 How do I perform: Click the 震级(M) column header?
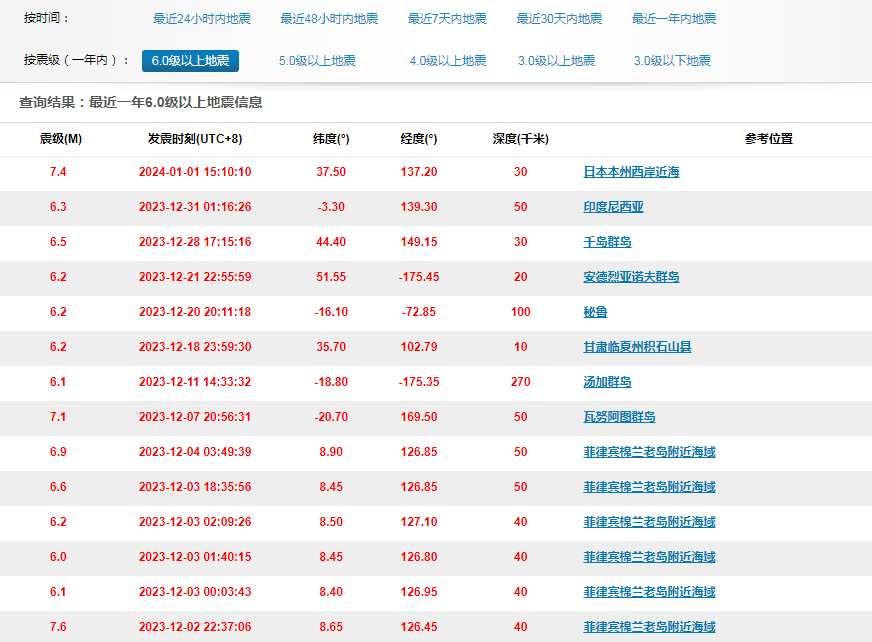(x=60, y=139)
